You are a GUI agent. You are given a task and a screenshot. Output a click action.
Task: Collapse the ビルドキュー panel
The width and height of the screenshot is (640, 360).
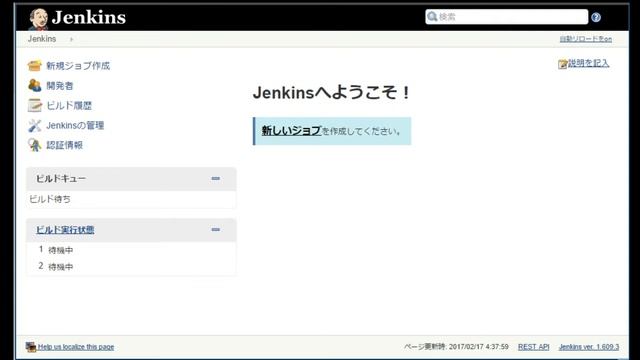[216, 178]
